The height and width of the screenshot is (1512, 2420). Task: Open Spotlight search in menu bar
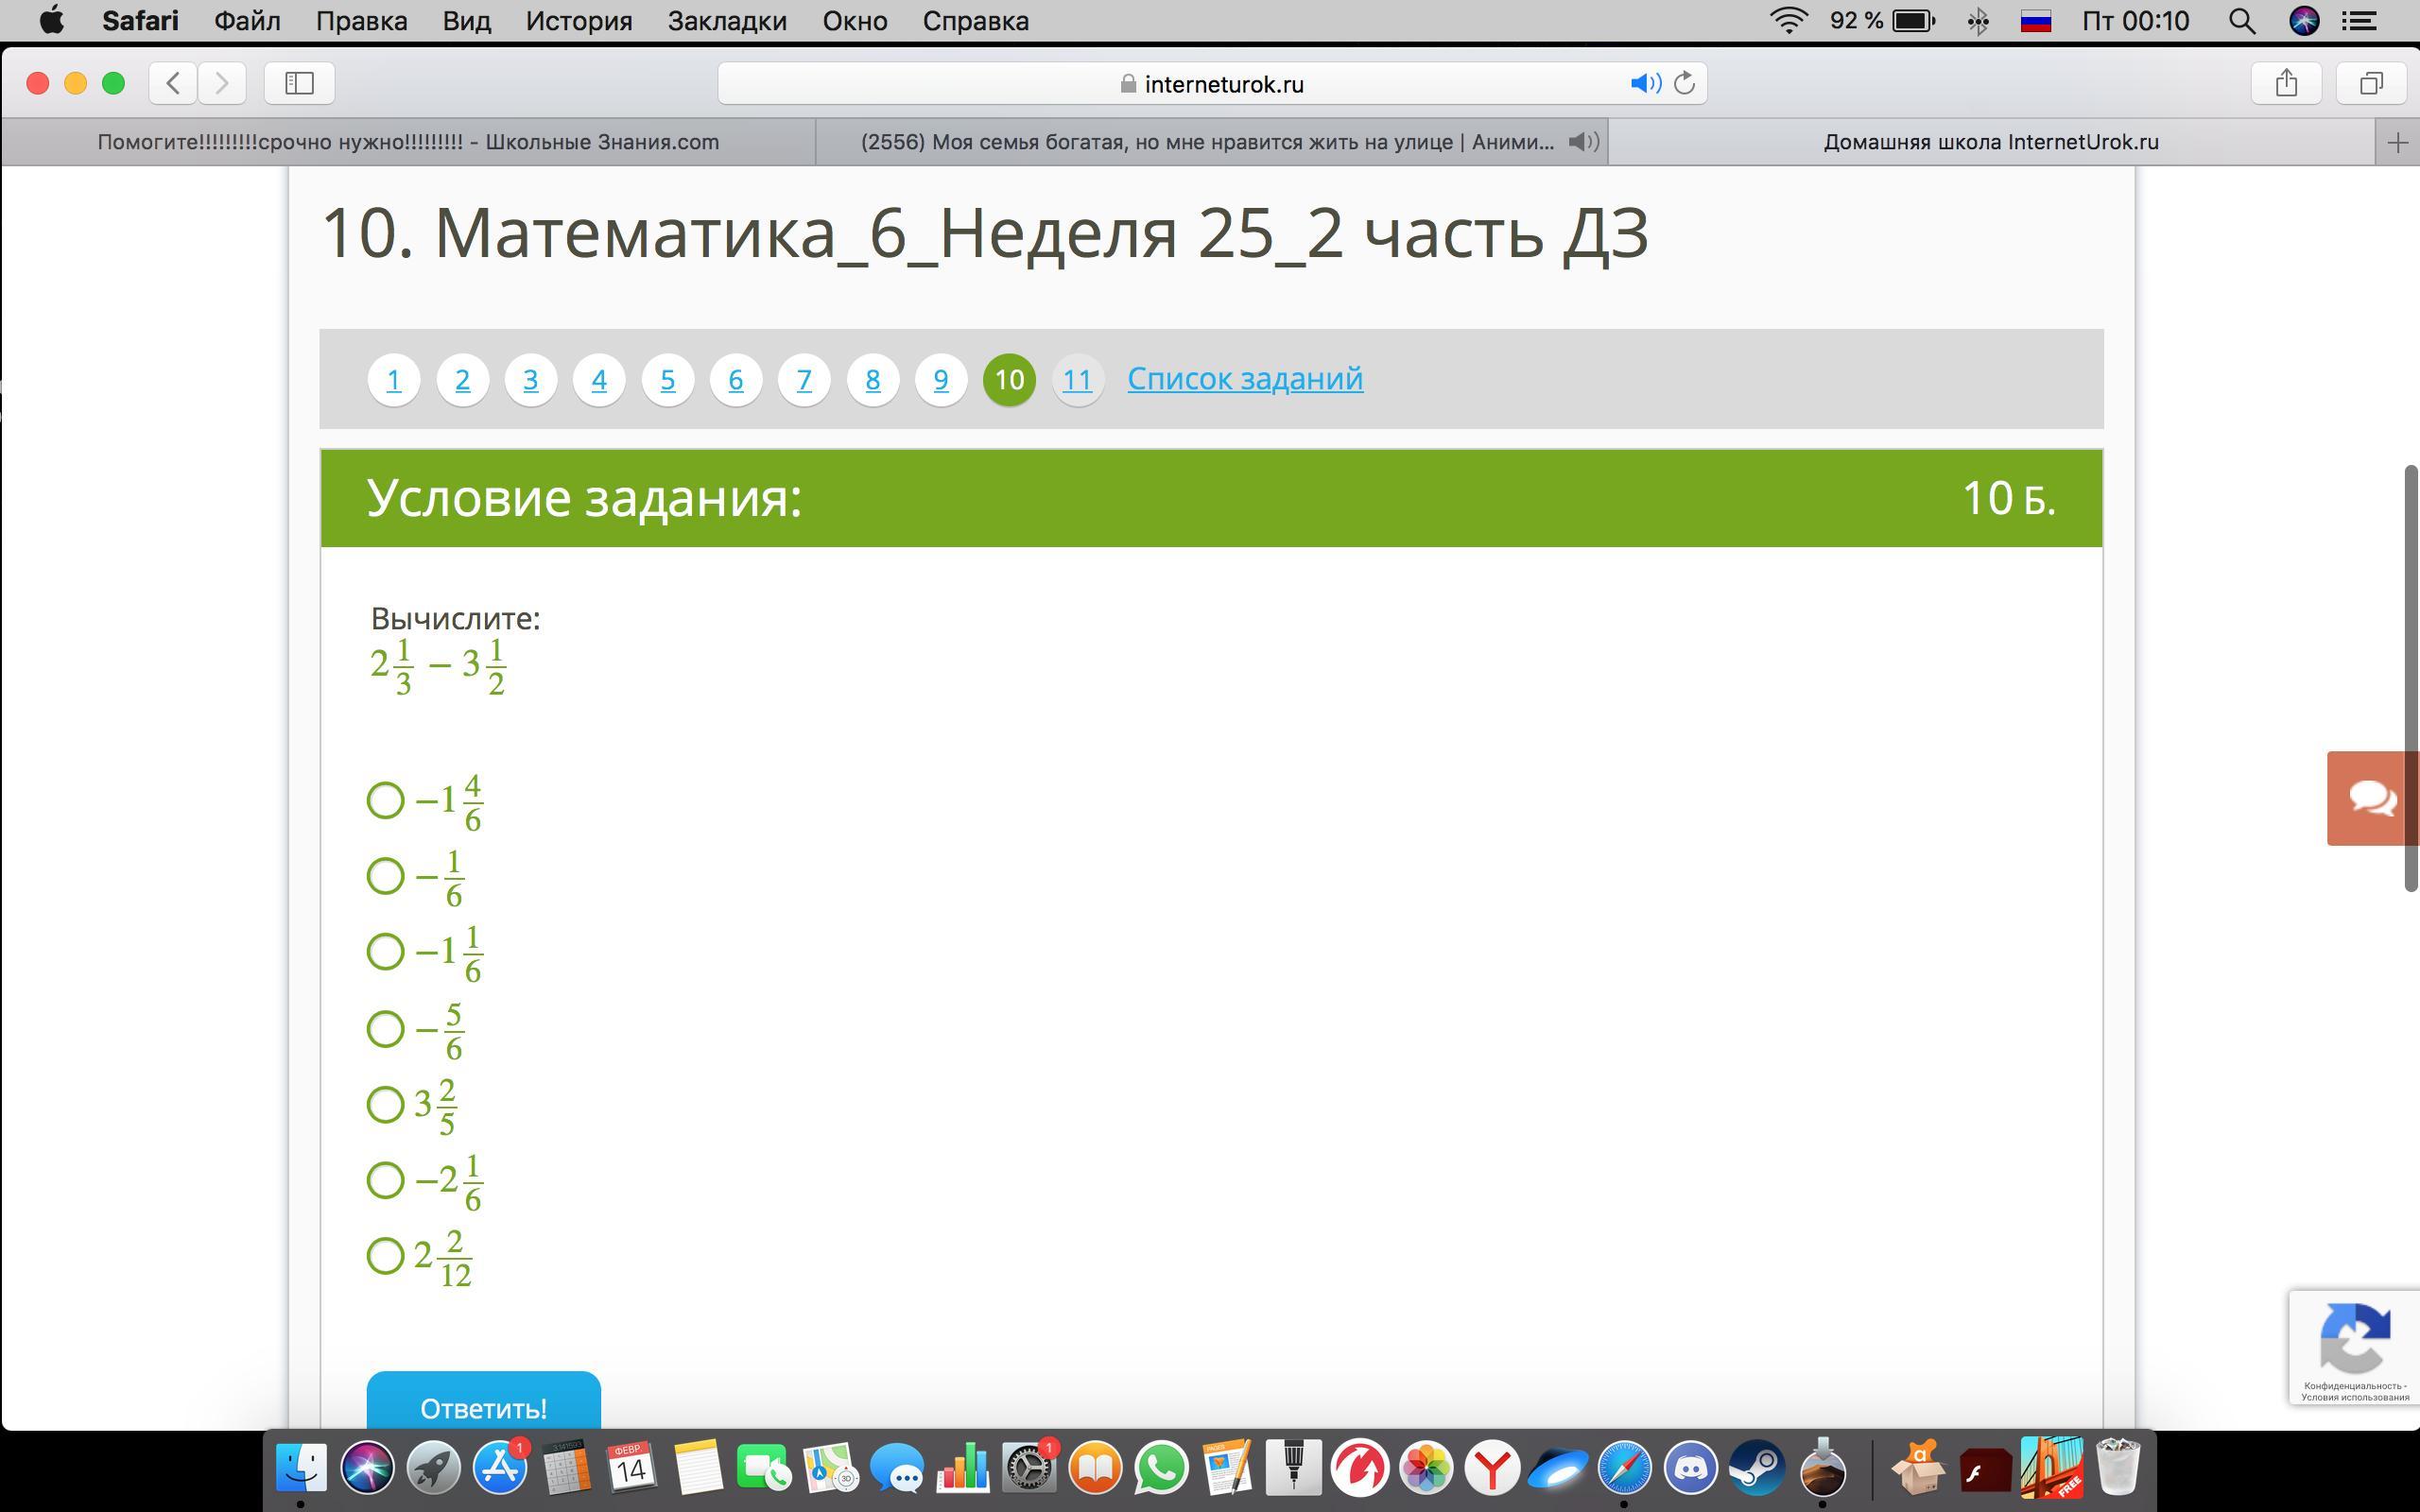coord(2241,21)
